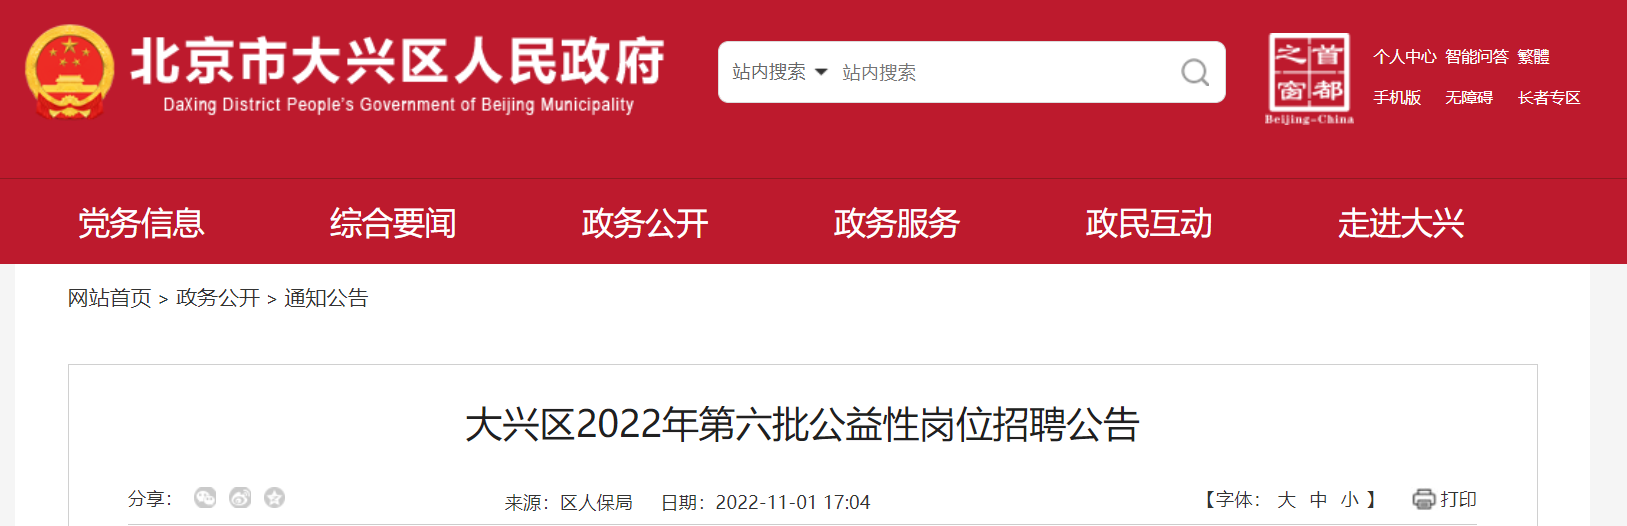
Task: Share via QQ Zone star icon
Action: pos(274,498)
